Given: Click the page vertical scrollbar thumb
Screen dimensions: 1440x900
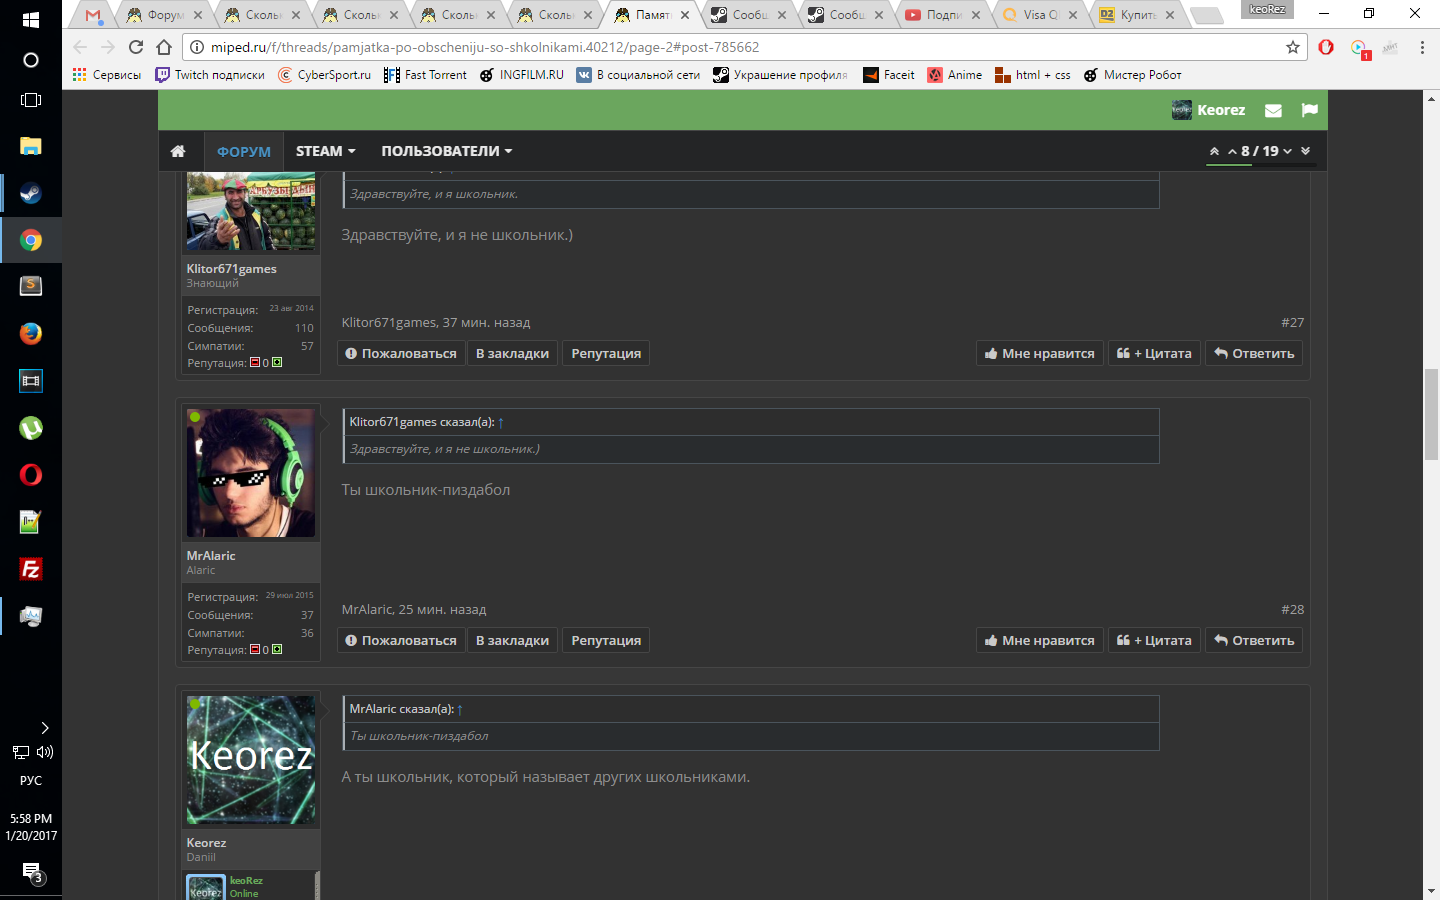Looking at the screenshot, I should pos(1431,413).
